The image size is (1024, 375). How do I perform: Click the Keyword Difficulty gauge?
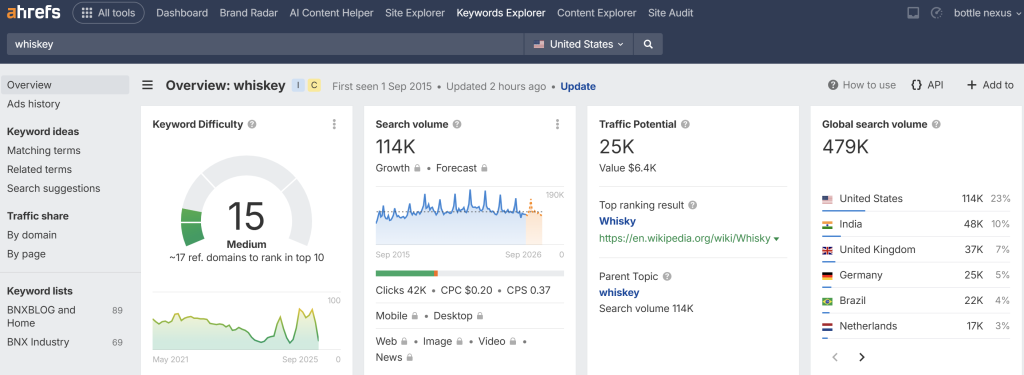click(x=246, y=202)
